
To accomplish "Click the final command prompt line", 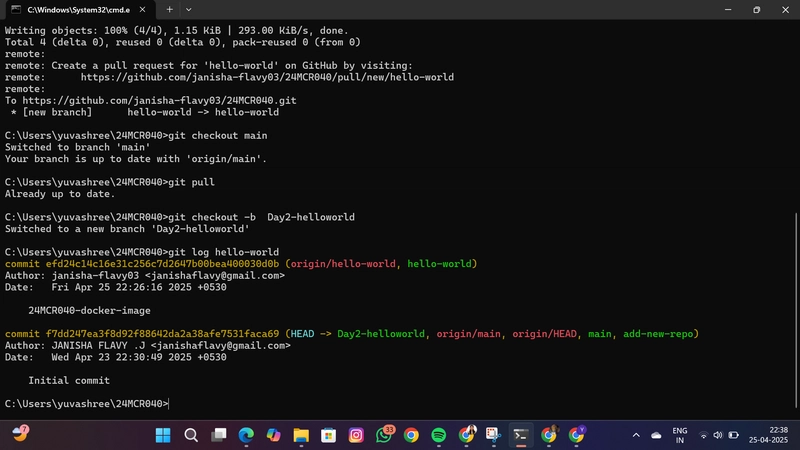I will pos(87,404).
